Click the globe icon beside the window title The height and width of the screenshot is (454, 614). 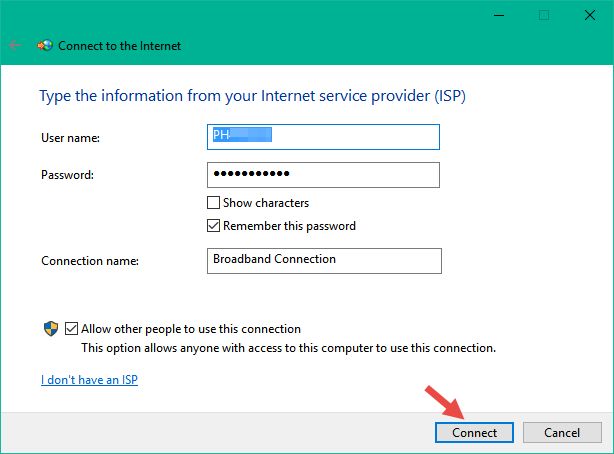45,45
